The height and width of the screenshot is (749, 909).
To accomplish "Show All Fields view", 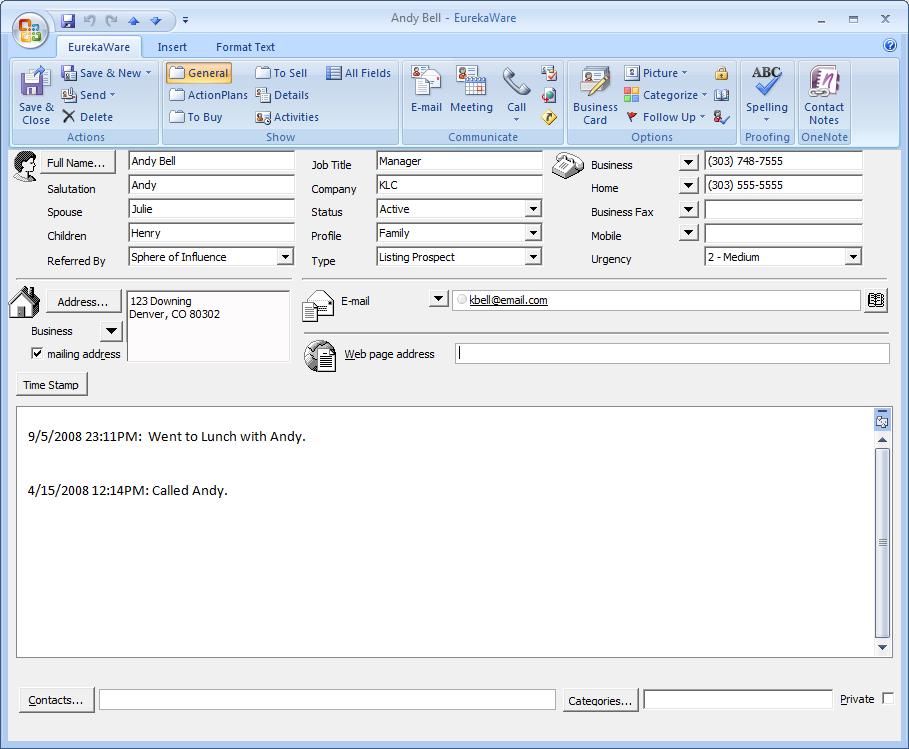I will (x=358, y=73).
